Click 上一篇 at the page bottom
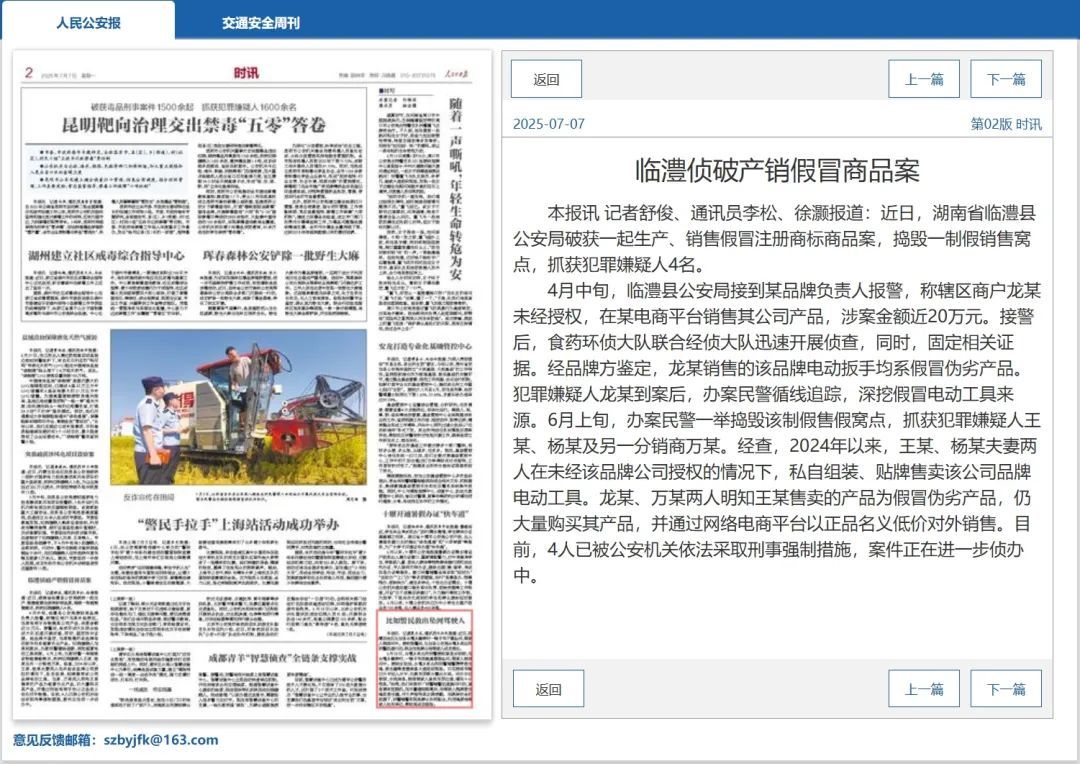The height and width of the screenshot is (764, 1080). pos(925,688)
